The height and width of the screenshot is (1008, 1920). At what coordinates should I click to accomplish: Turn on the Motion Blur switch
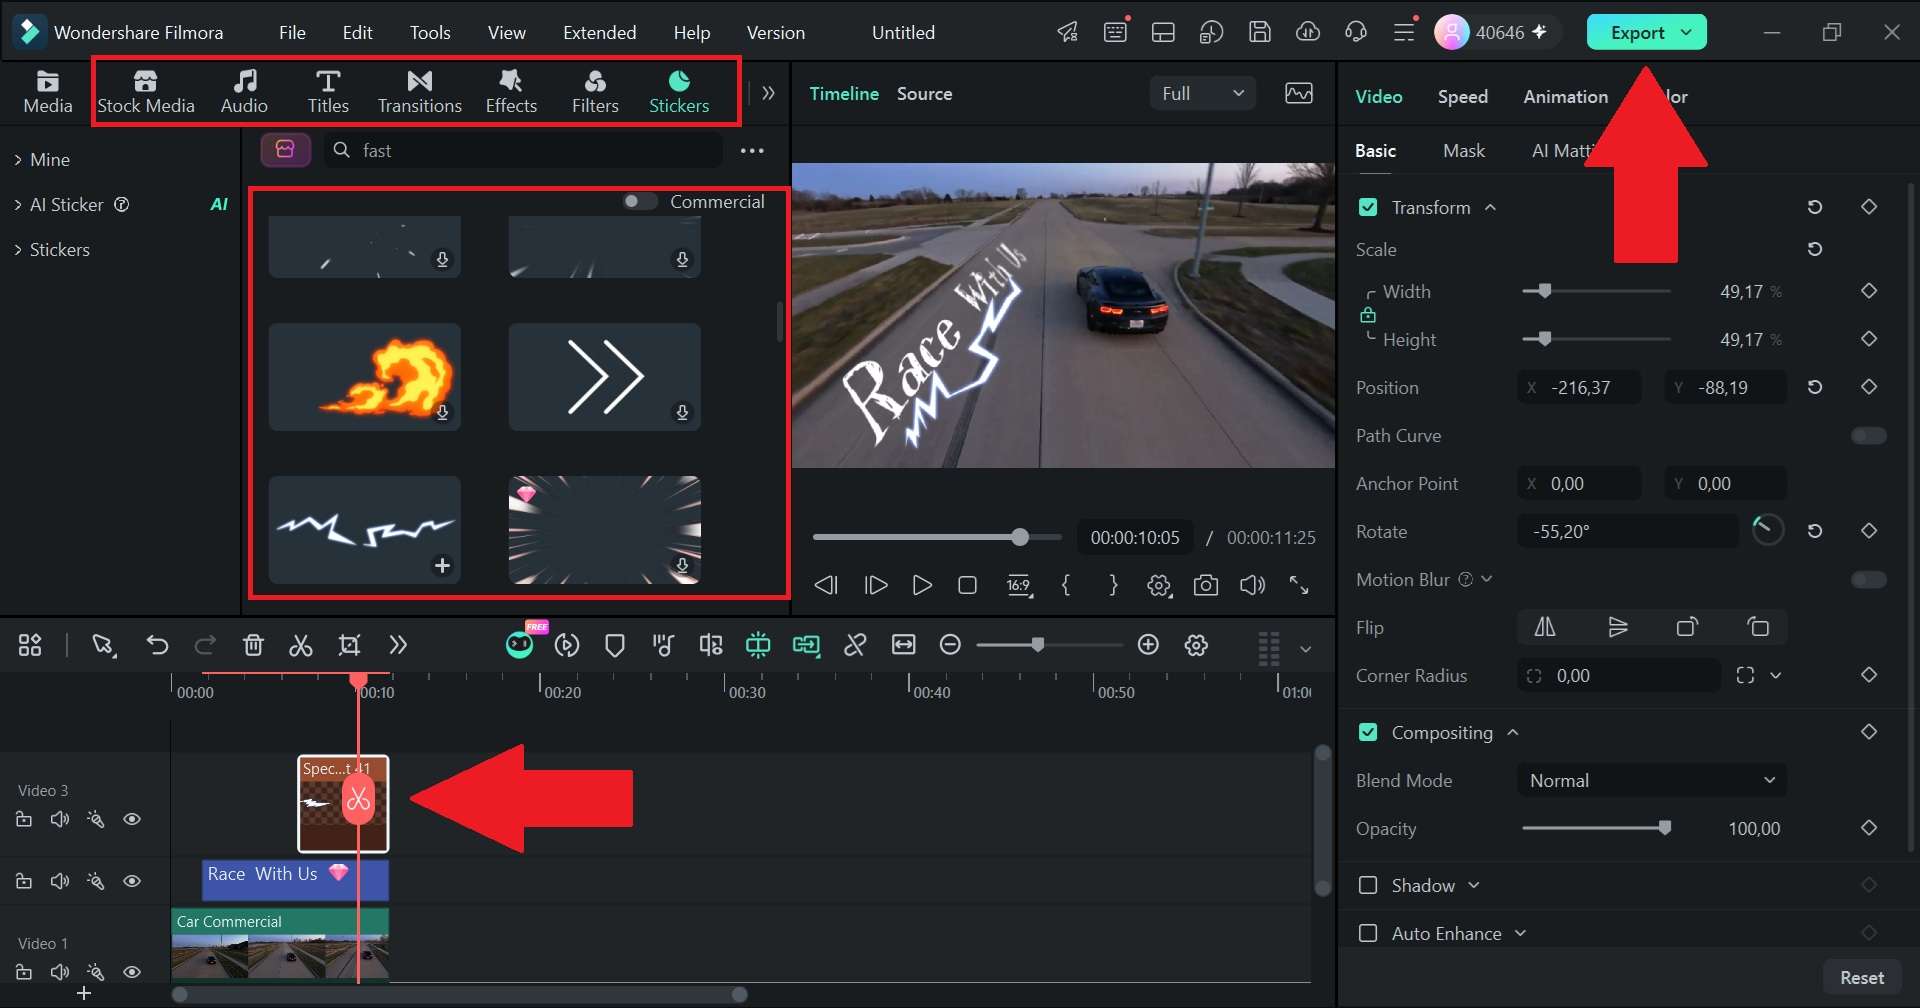[x=1868, y=579]
